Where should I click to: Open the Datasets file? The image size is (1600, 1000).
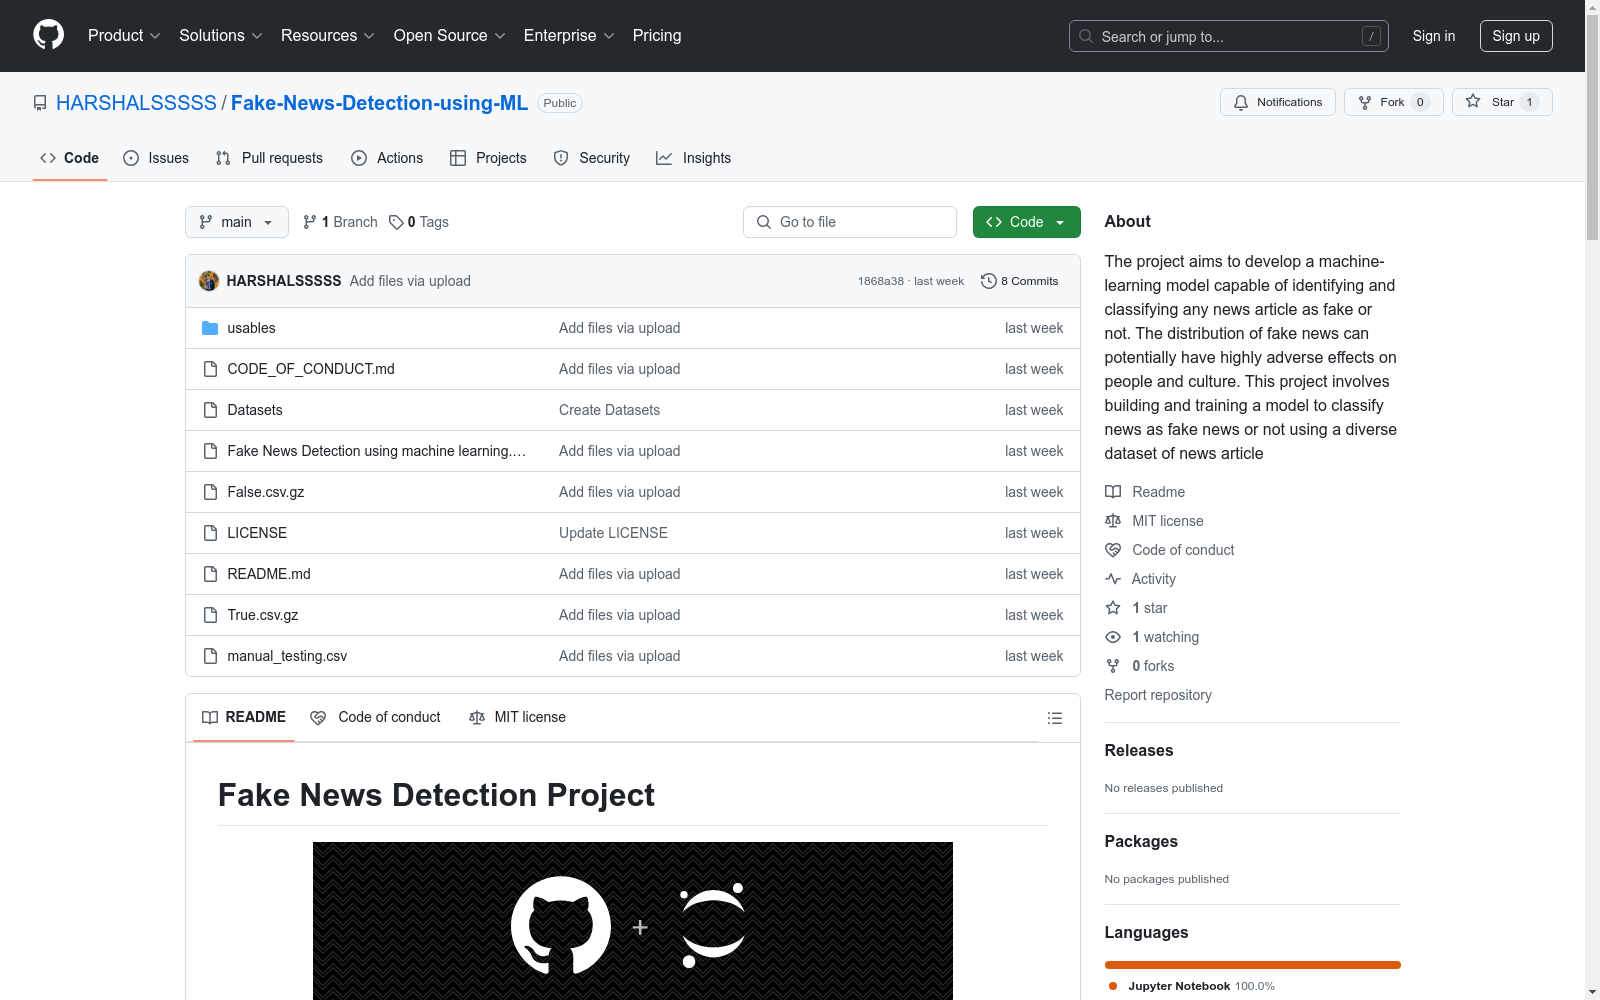255,410
